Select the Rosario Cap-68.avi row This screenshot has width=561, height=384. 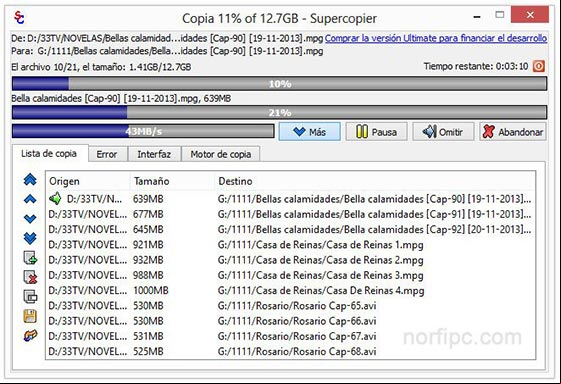tap(290, 351)
